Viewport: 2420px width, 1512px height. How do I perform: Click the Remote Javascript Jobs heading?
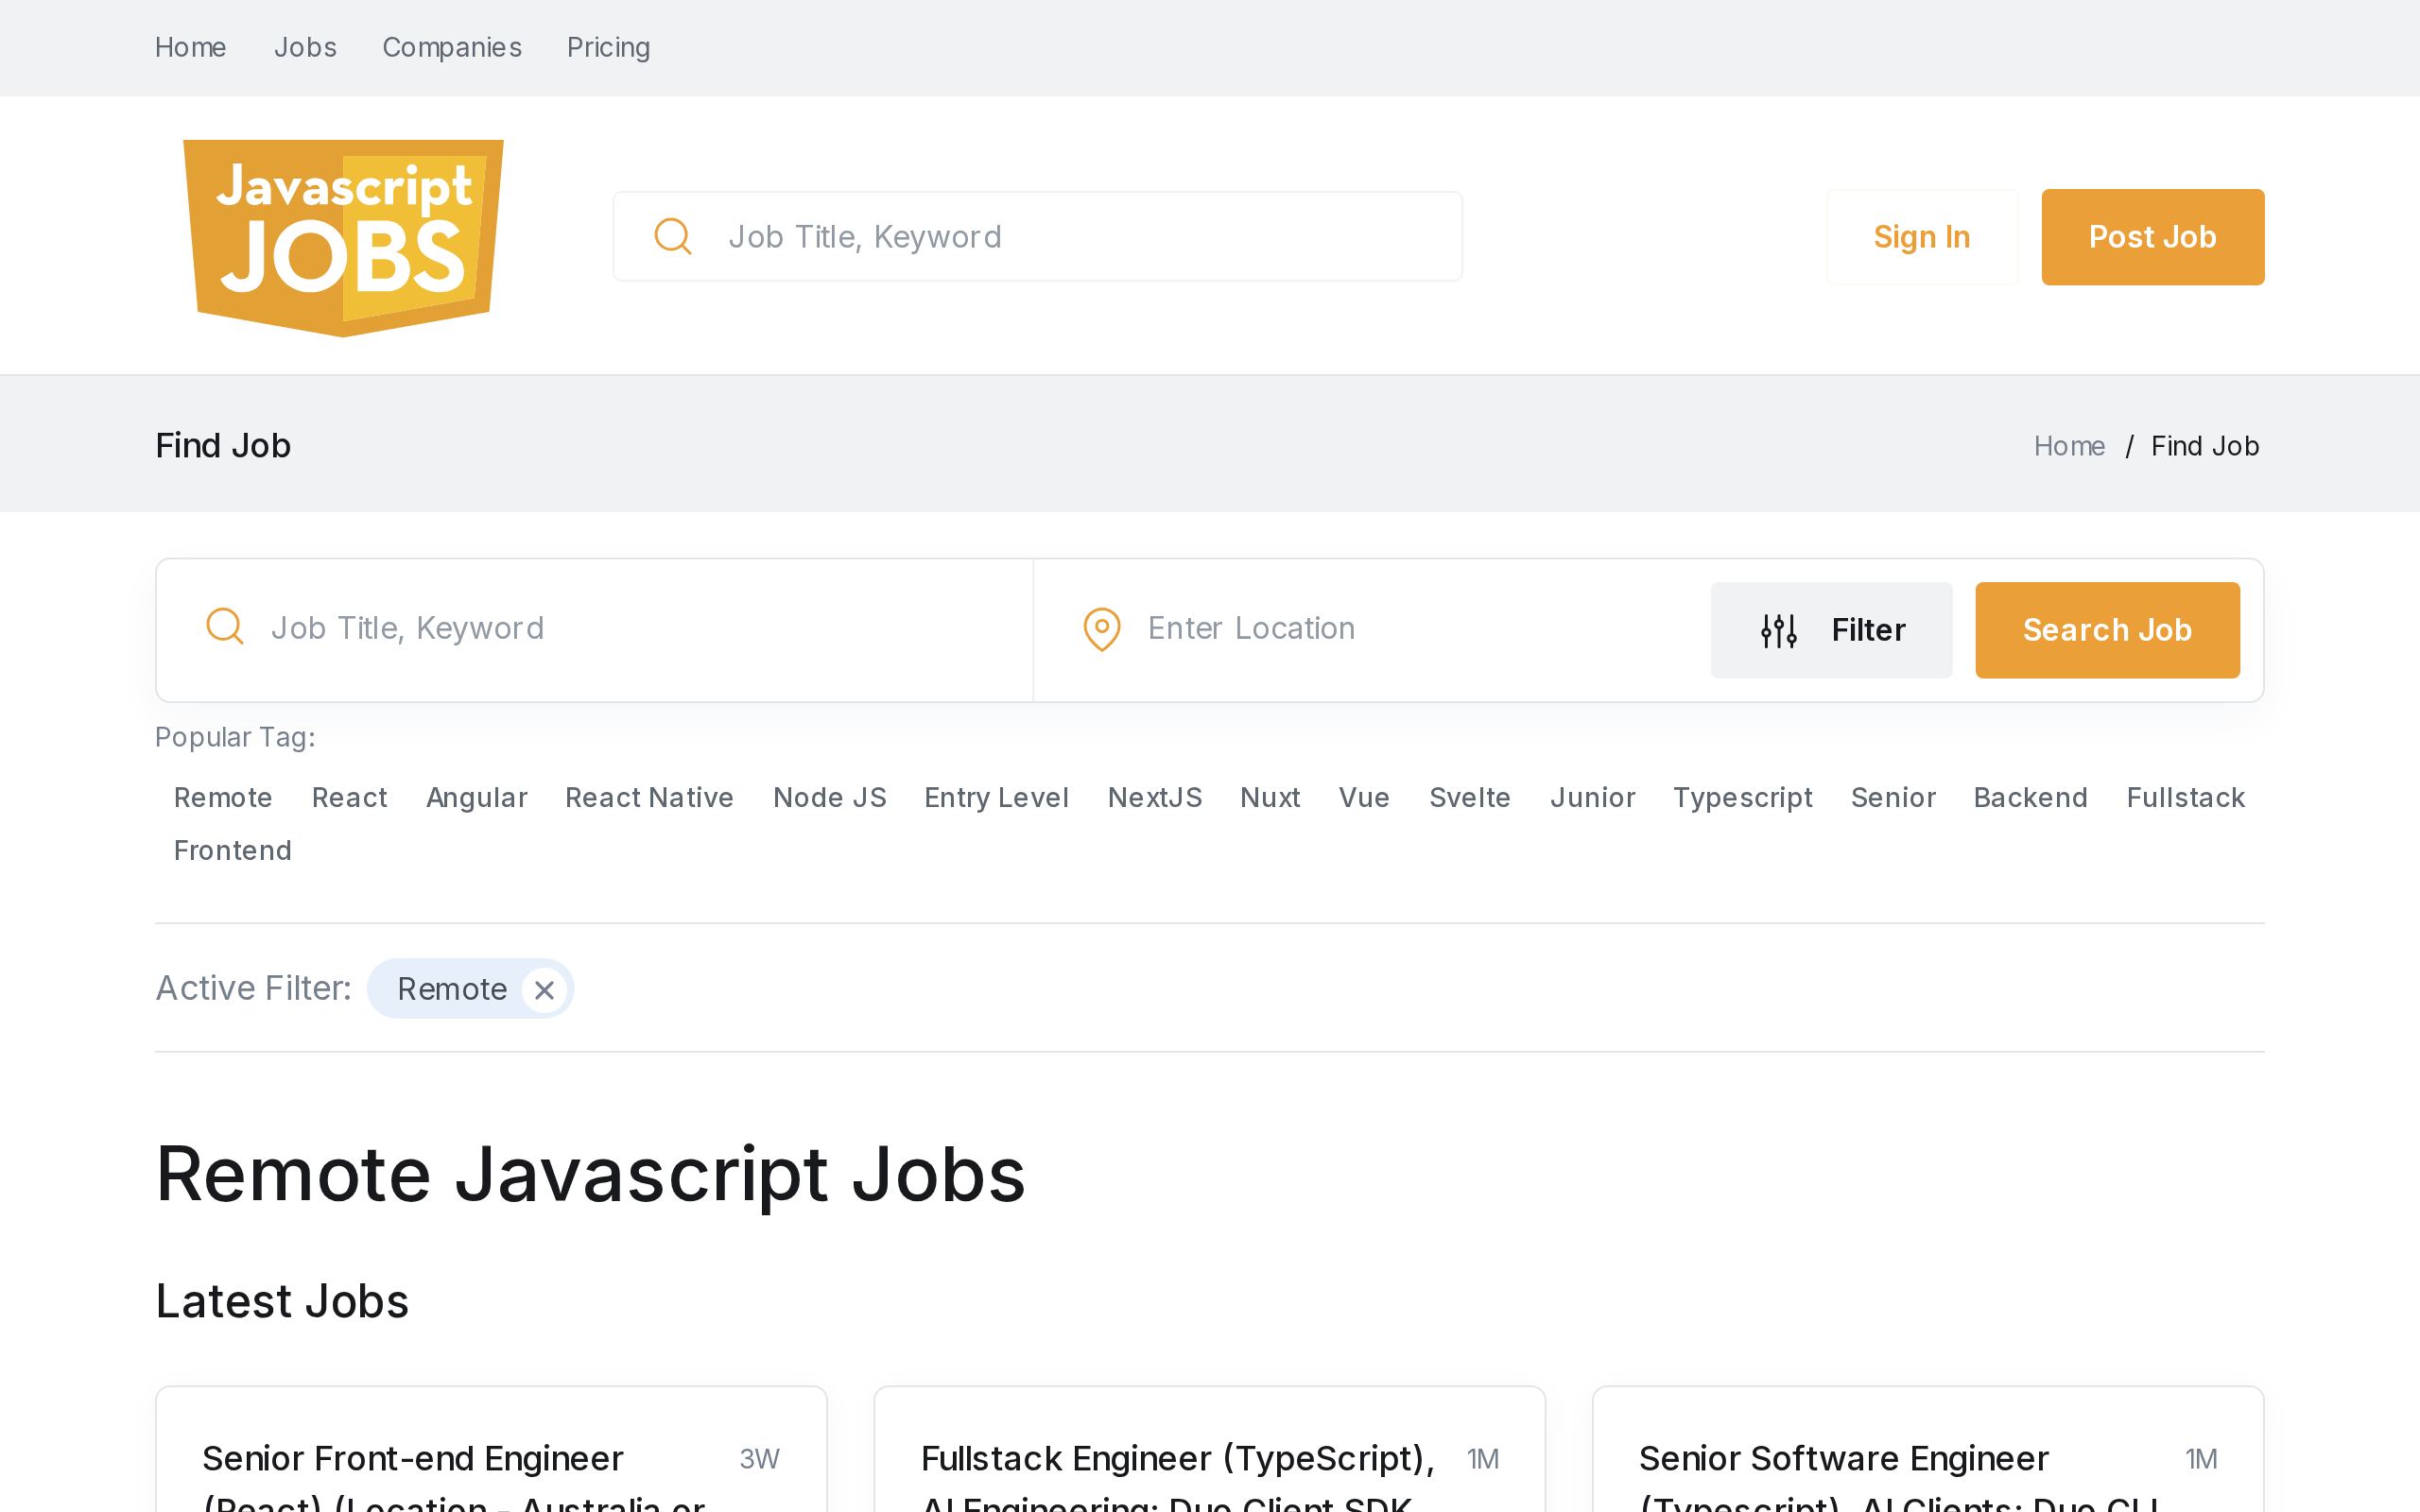click(x=590, y=1174)
